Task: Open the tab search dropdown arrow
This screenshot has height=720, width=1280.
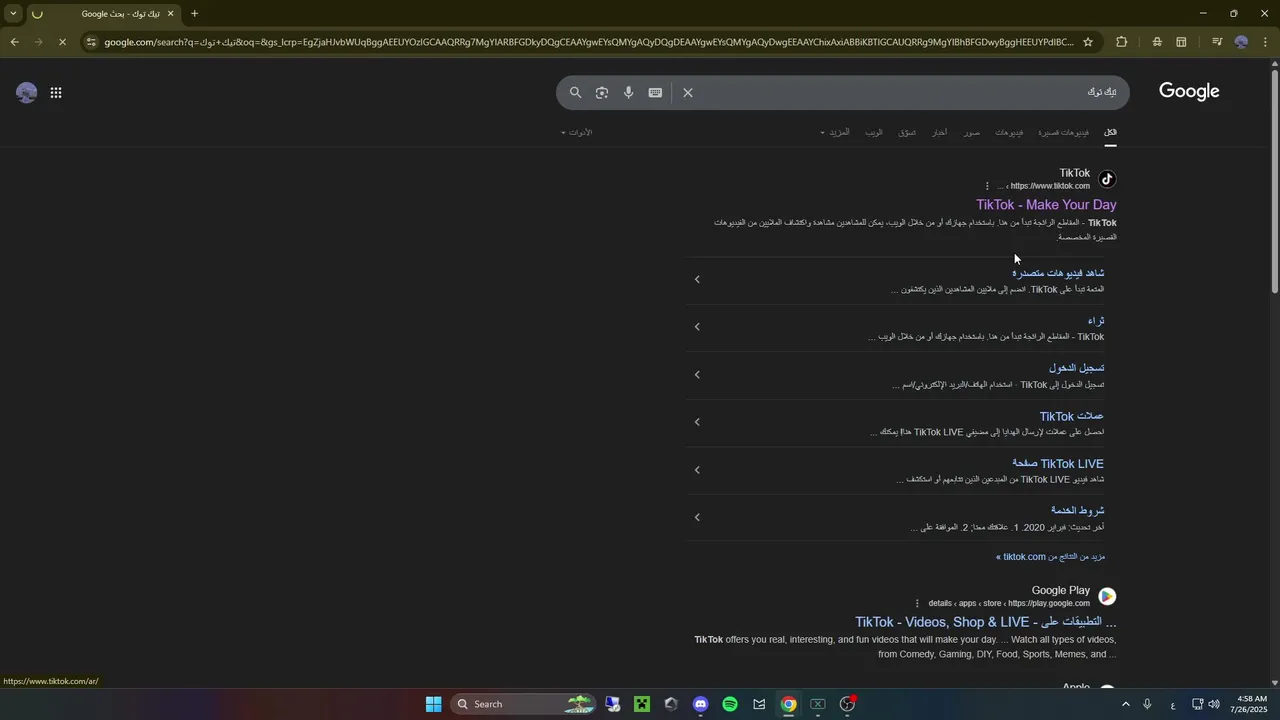Action: point(13,14)
